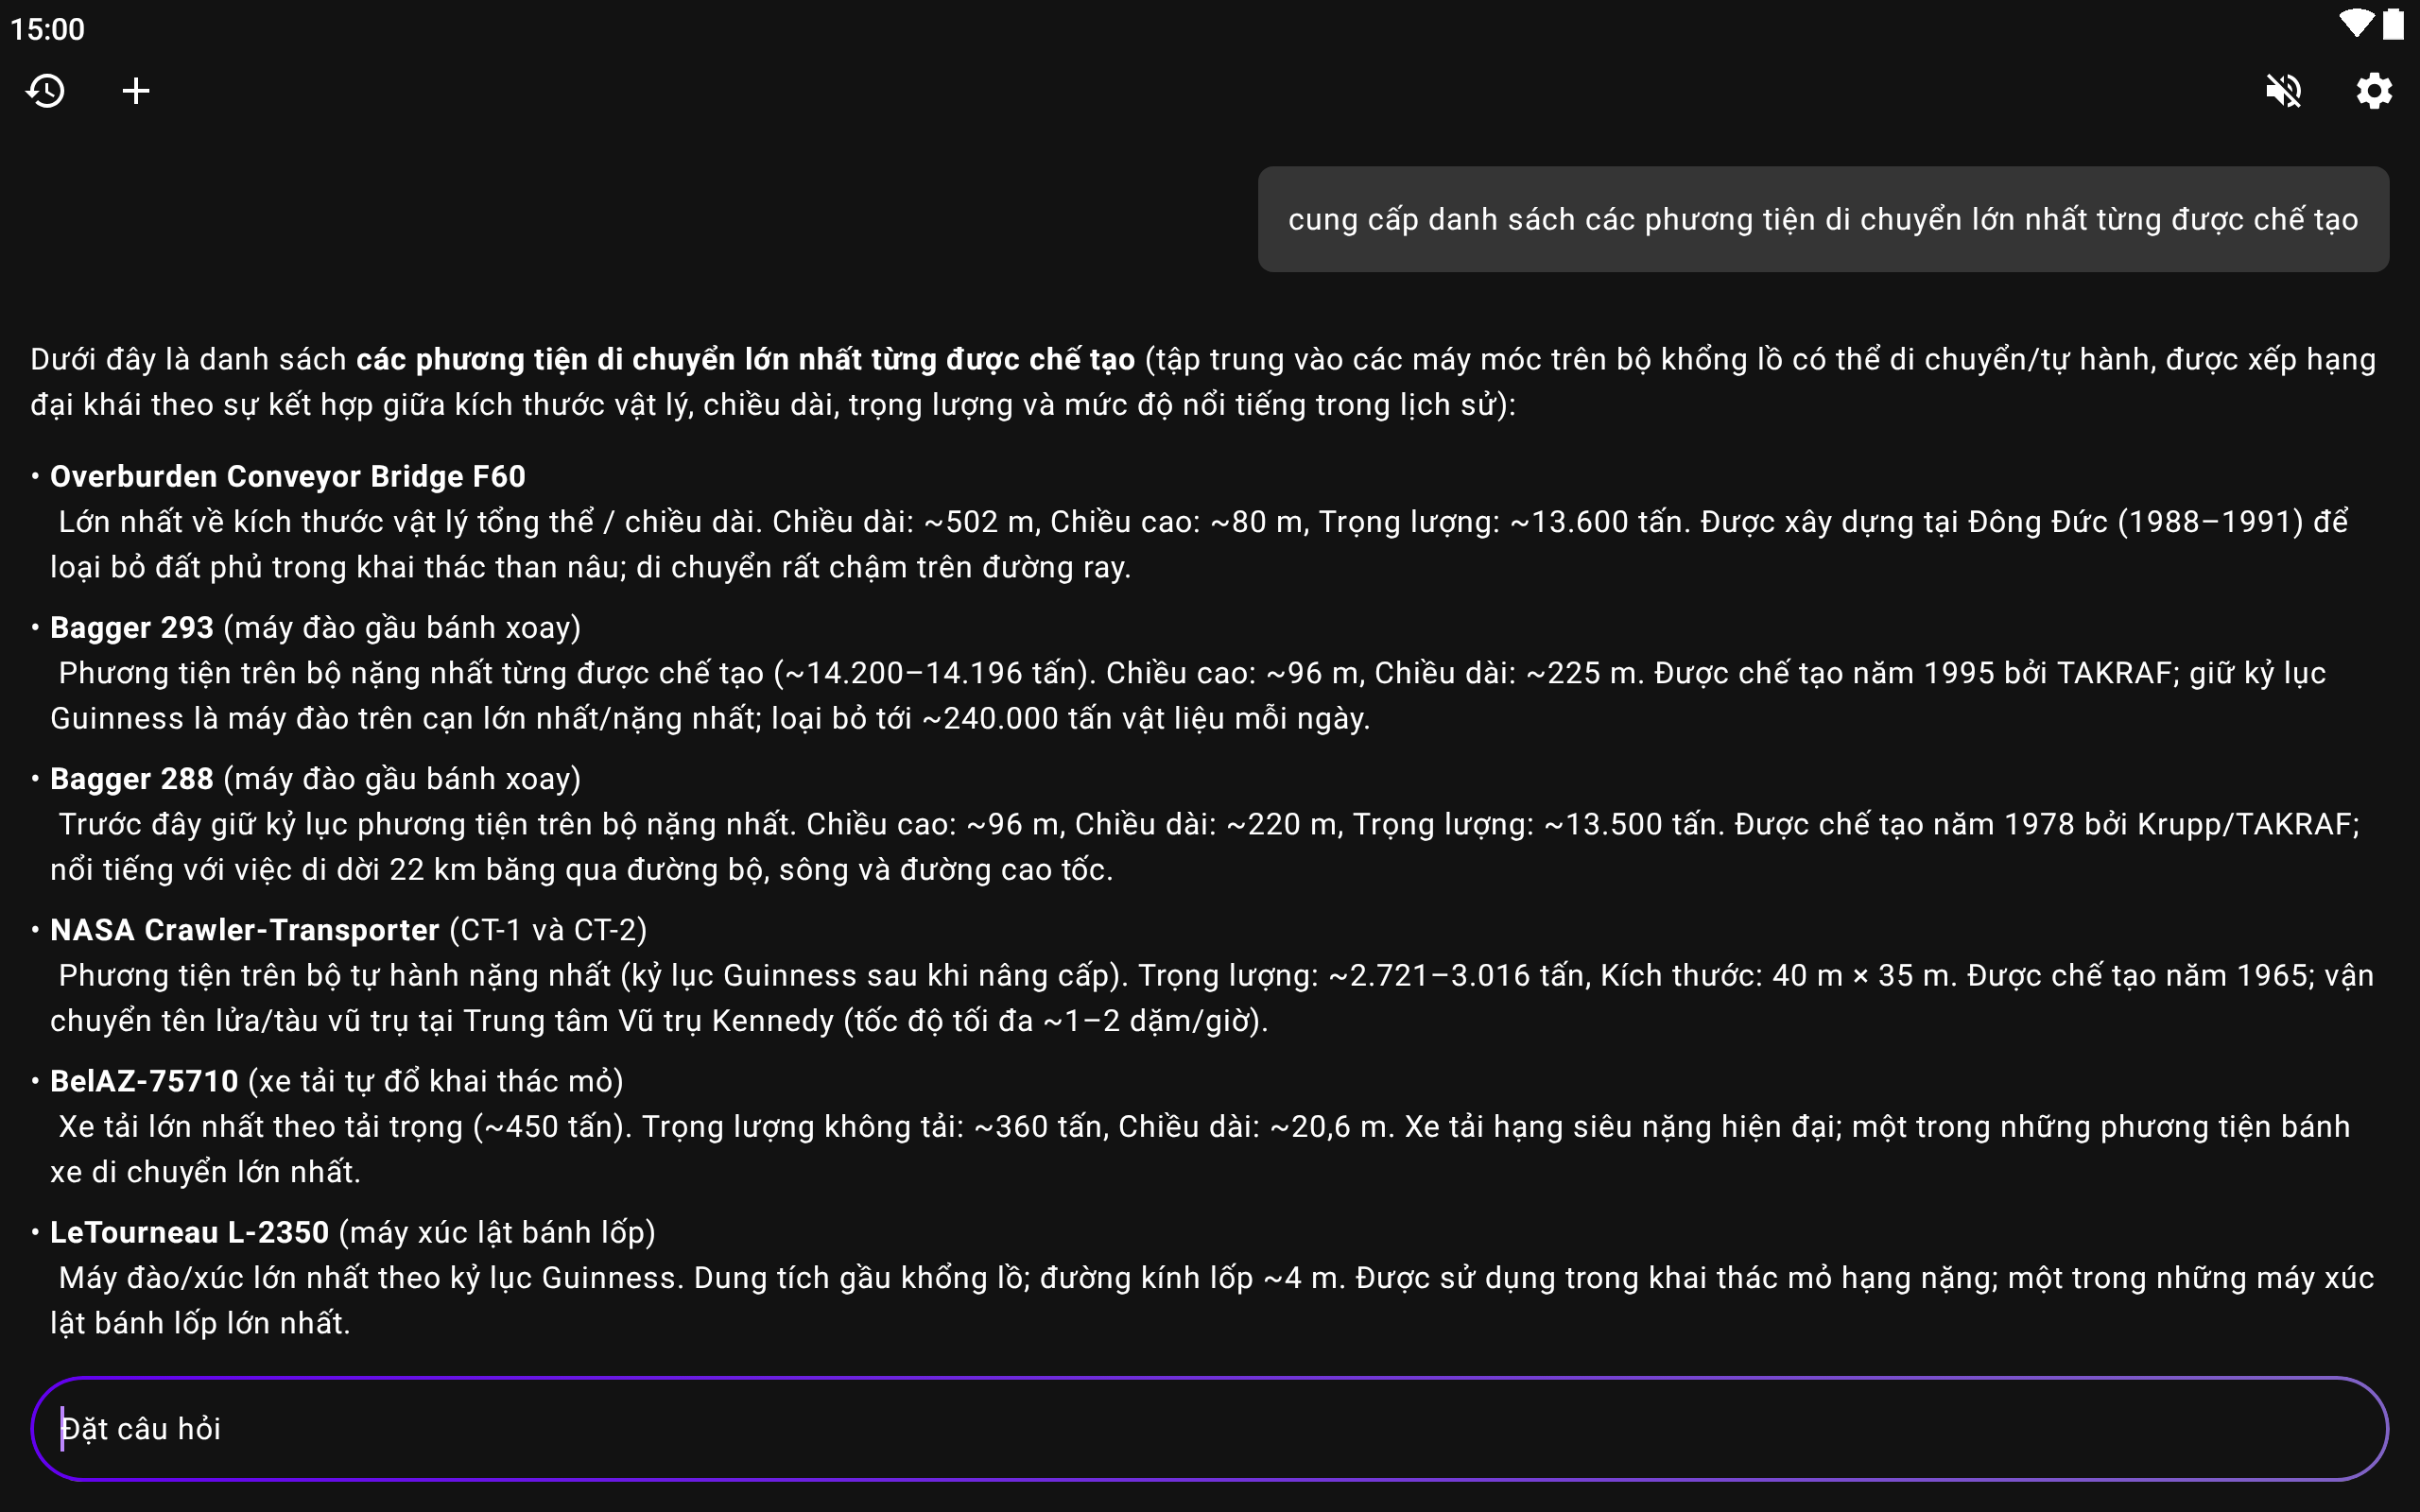Click the 'Bagger 293' bold title
Screen dimensions: 2420x1512
click(x=132, y=627)
